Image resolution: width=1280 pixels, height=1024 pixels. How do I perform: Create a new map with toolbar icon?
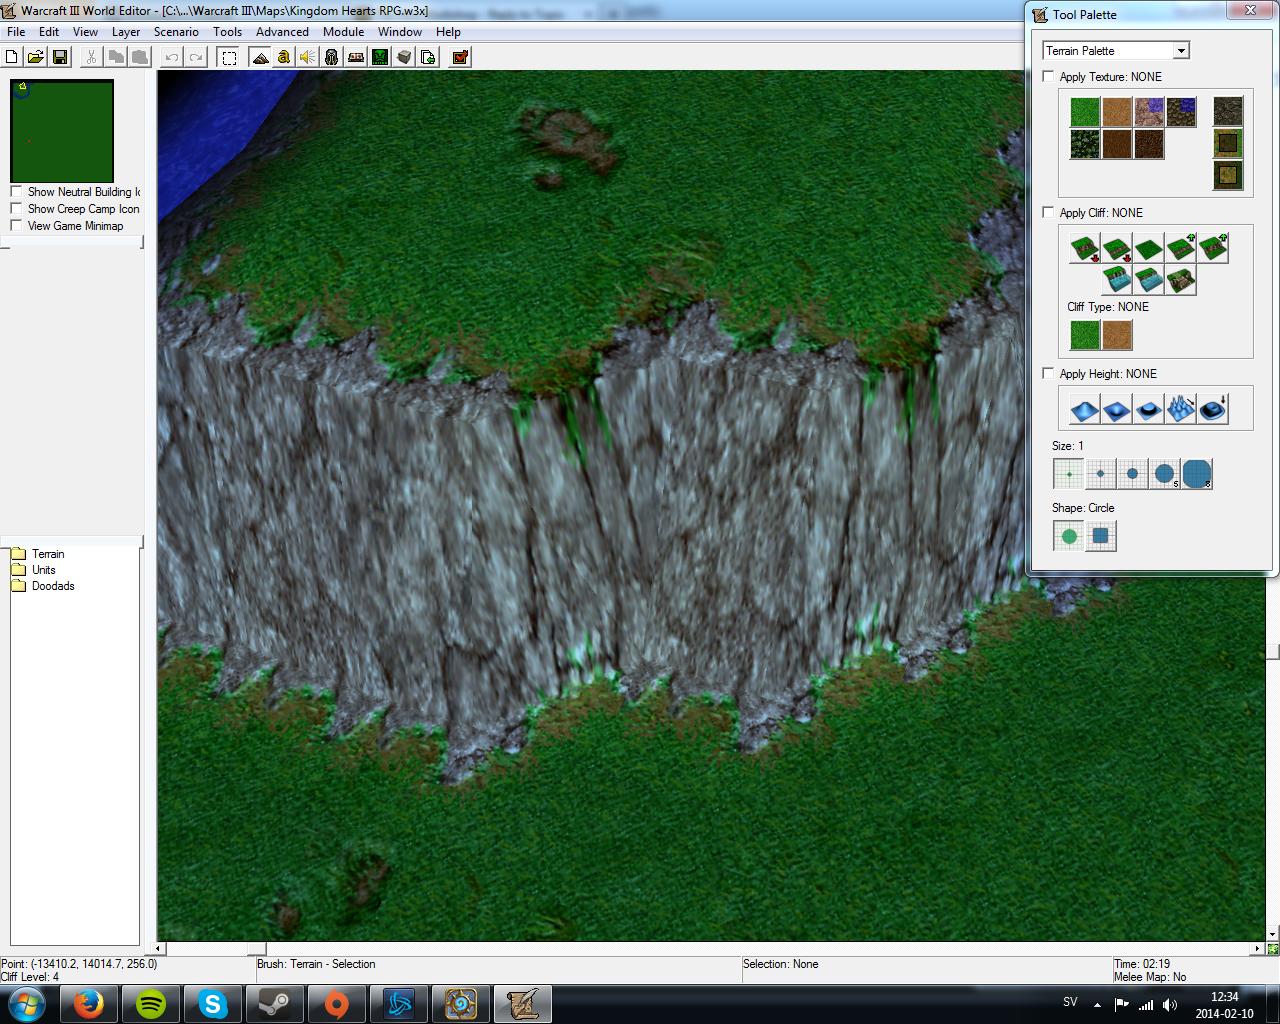click(x=12, y=57)
